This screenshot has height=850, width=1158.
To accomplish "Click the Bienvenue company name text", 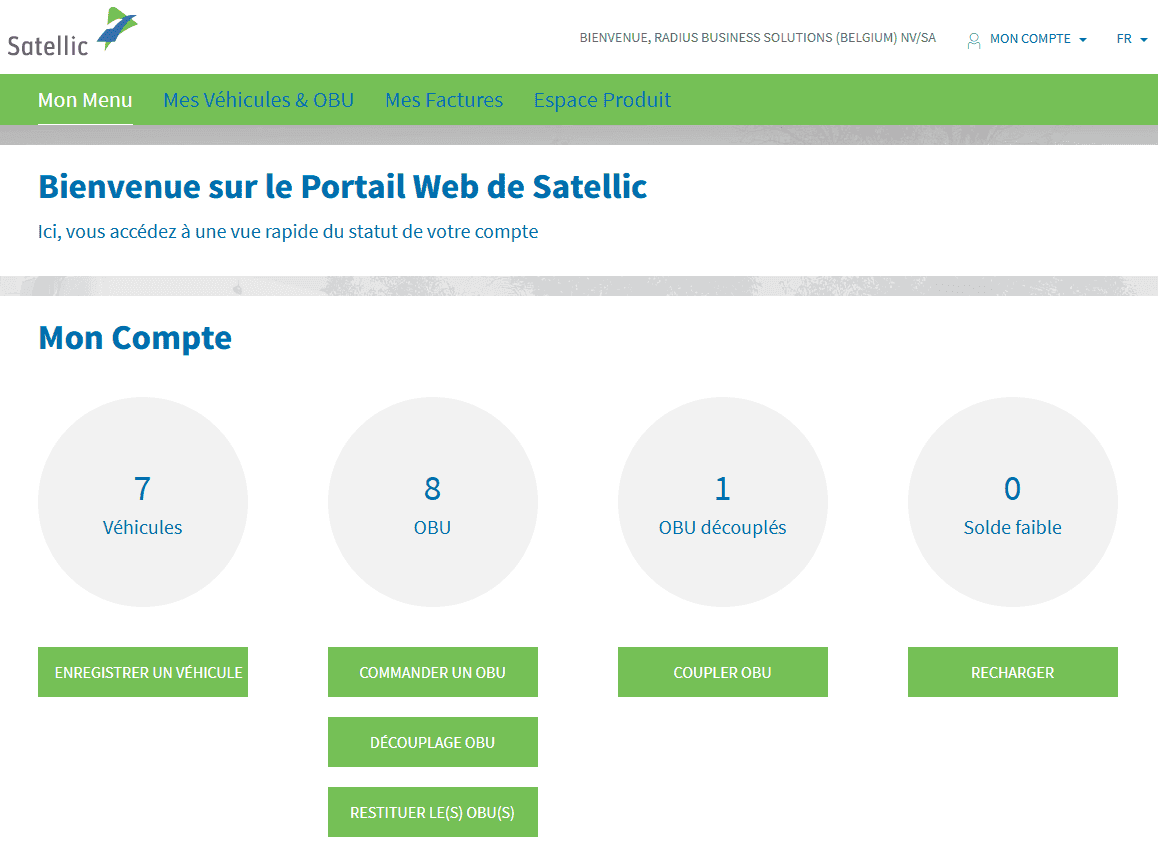I will 757,38.
